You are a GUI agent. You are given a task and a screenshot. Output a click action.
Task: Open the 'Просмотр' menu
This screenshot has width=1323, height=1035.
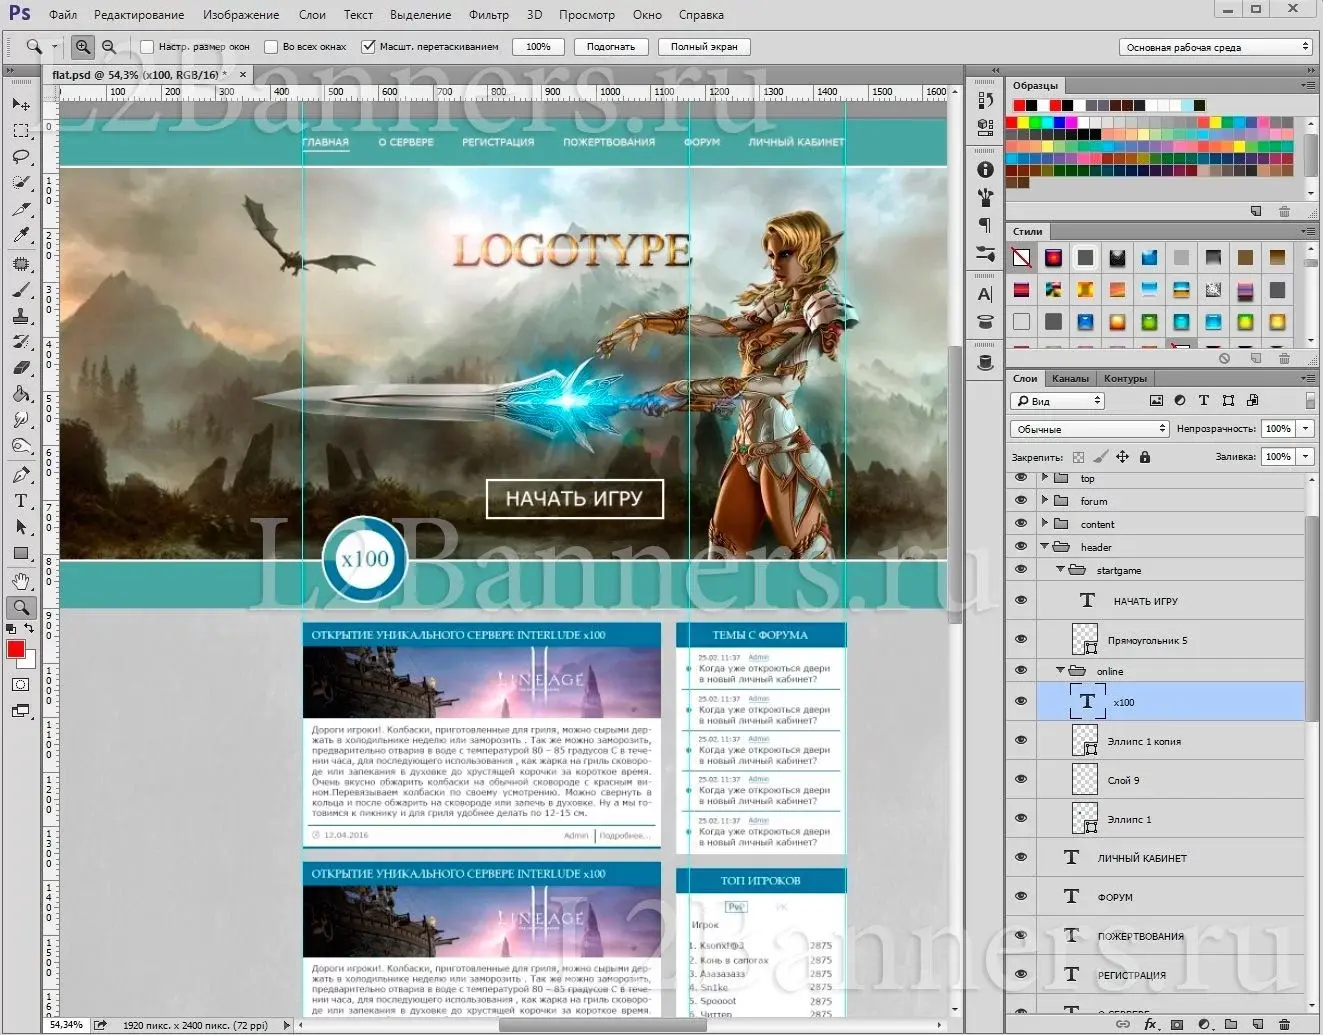coord(587,15)
